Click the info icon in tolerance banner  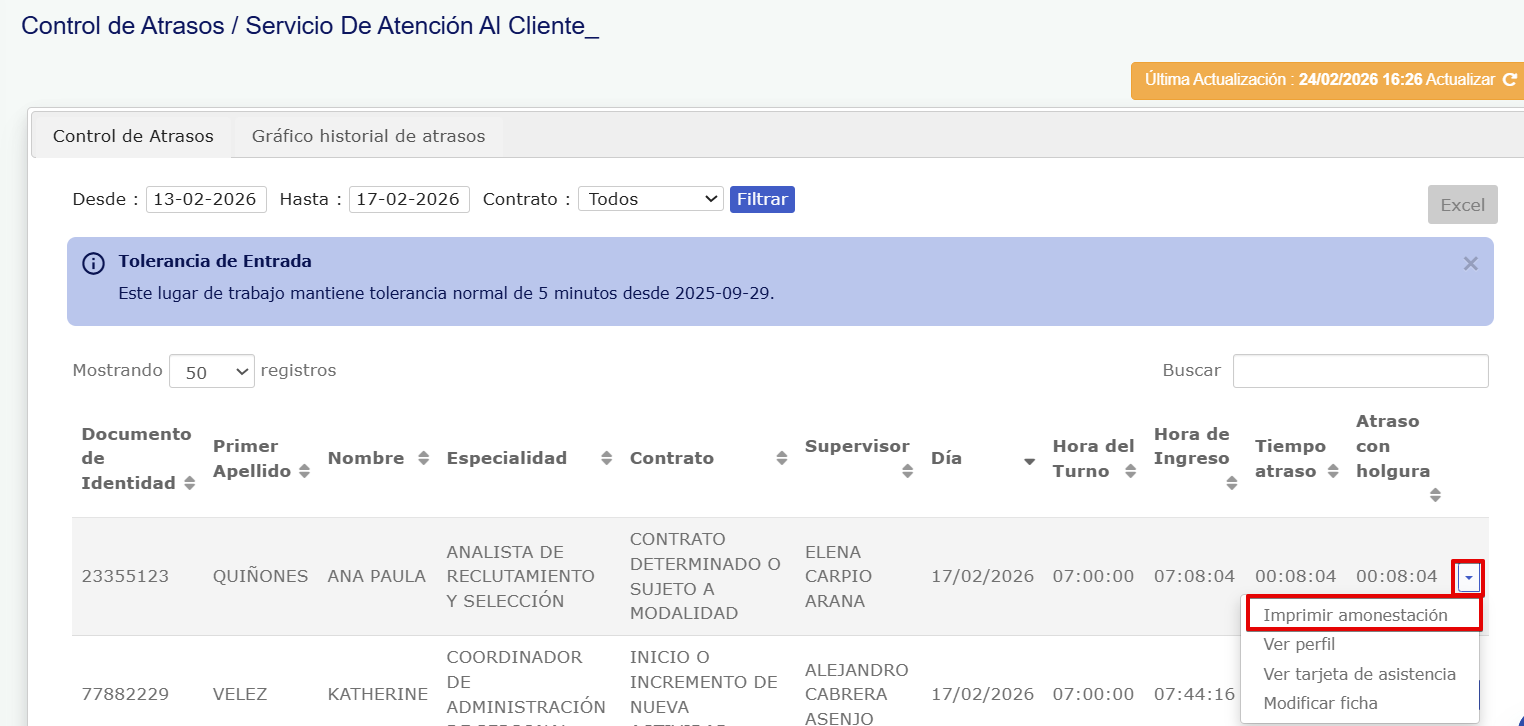click(x=93, y=264)
